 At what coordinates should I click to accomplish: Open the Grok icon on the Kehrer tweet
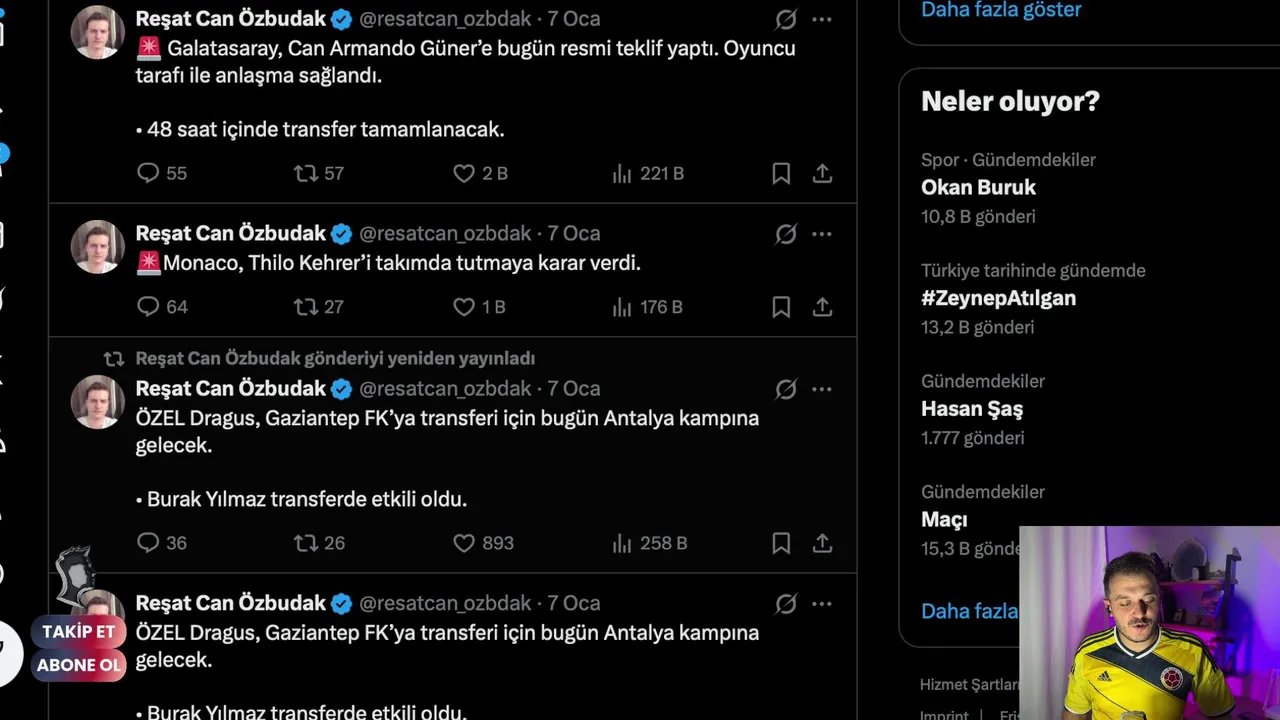click(x=786, y=234)
